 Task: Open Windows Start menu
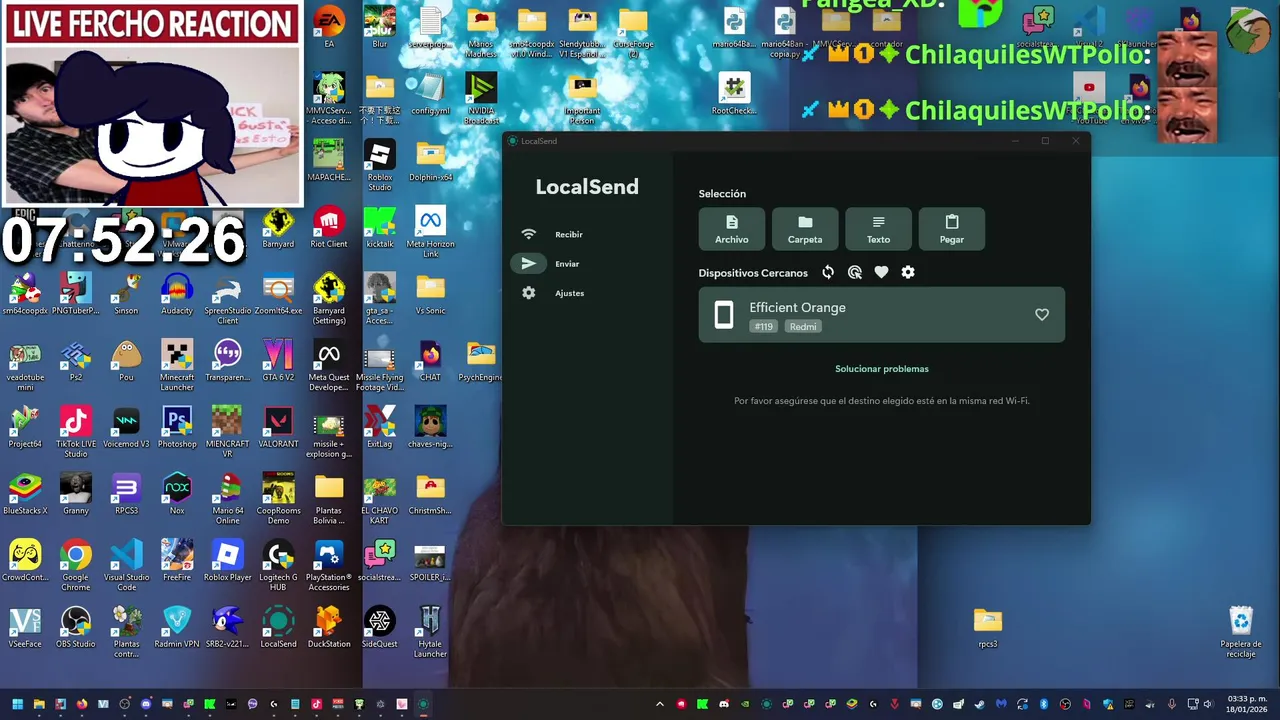[x=17, y=704]
